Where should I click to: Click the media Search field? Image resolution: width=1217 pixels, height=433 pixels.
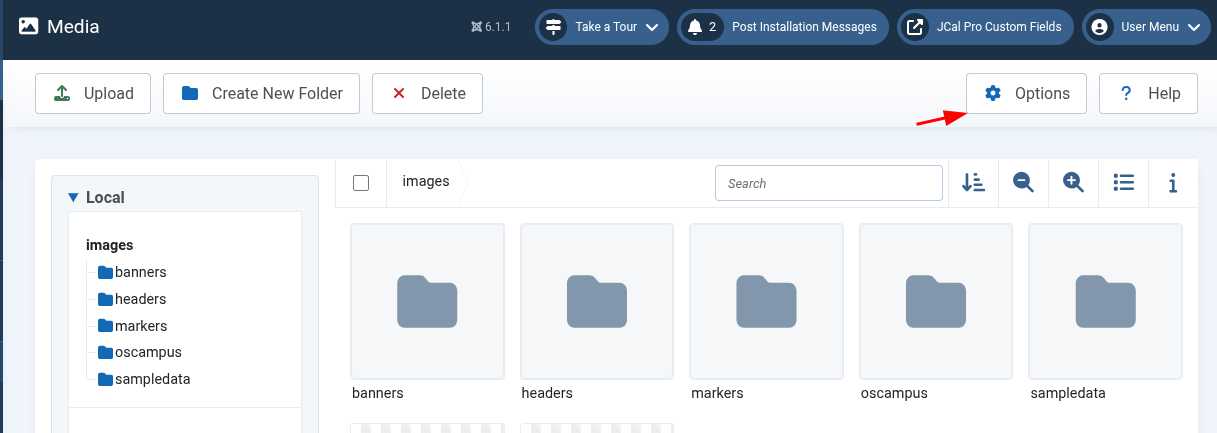[829, 183]
